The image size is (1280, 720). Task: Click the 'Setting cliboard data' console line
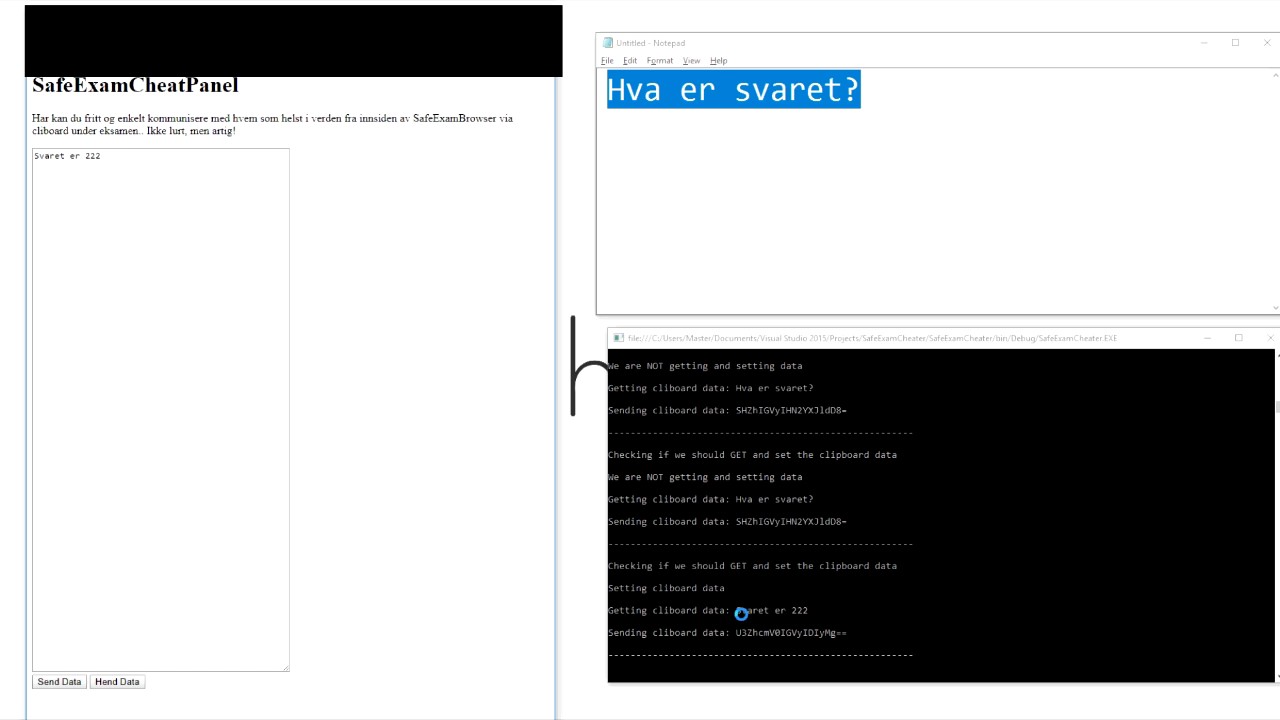666,588
